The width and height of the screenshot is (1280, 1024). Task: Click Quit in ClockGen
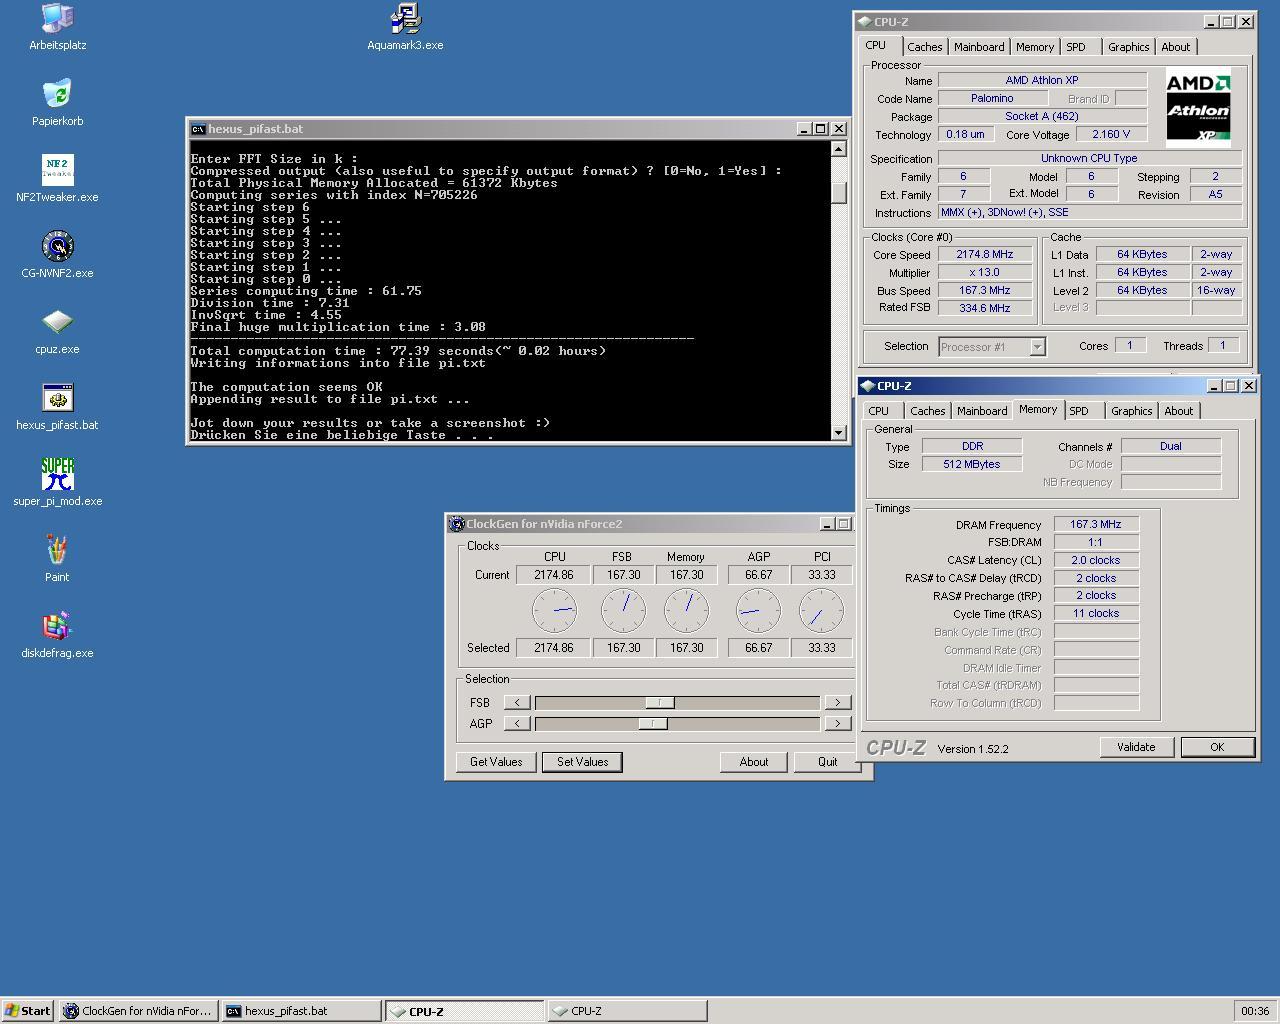click(828, 762)
